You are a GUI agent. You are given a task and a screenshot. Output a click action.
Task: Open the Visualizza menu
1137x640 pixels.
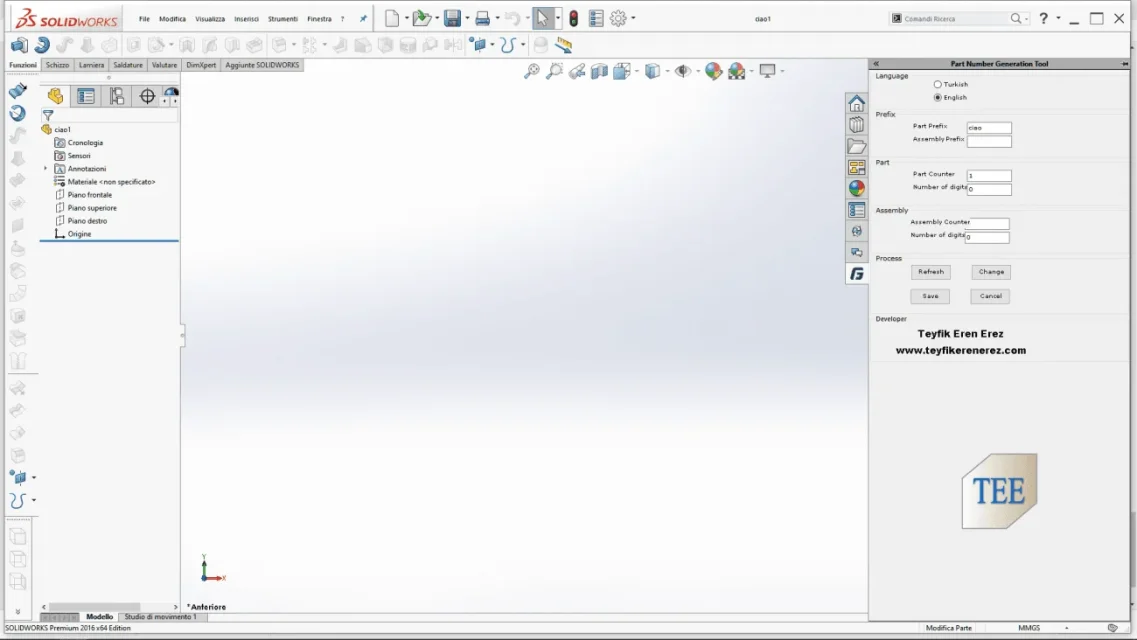click(210, 19)
